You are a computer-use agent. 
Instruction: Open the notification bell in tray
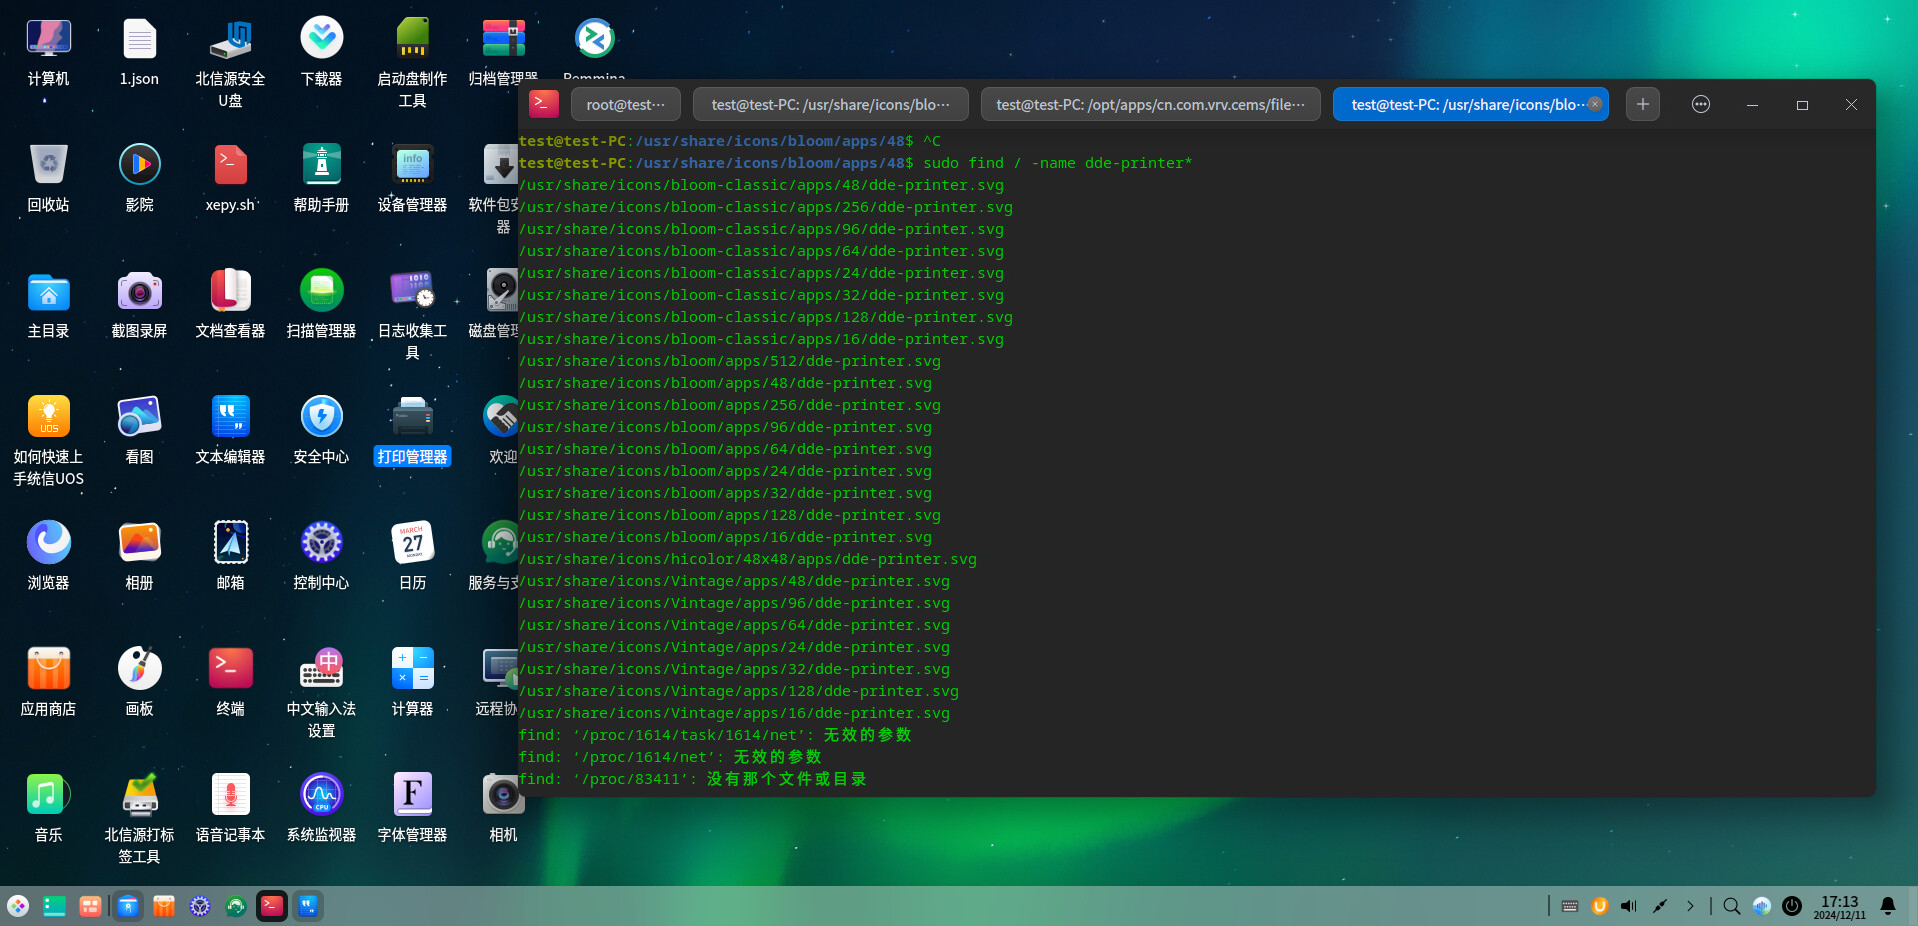point(1887,906)
